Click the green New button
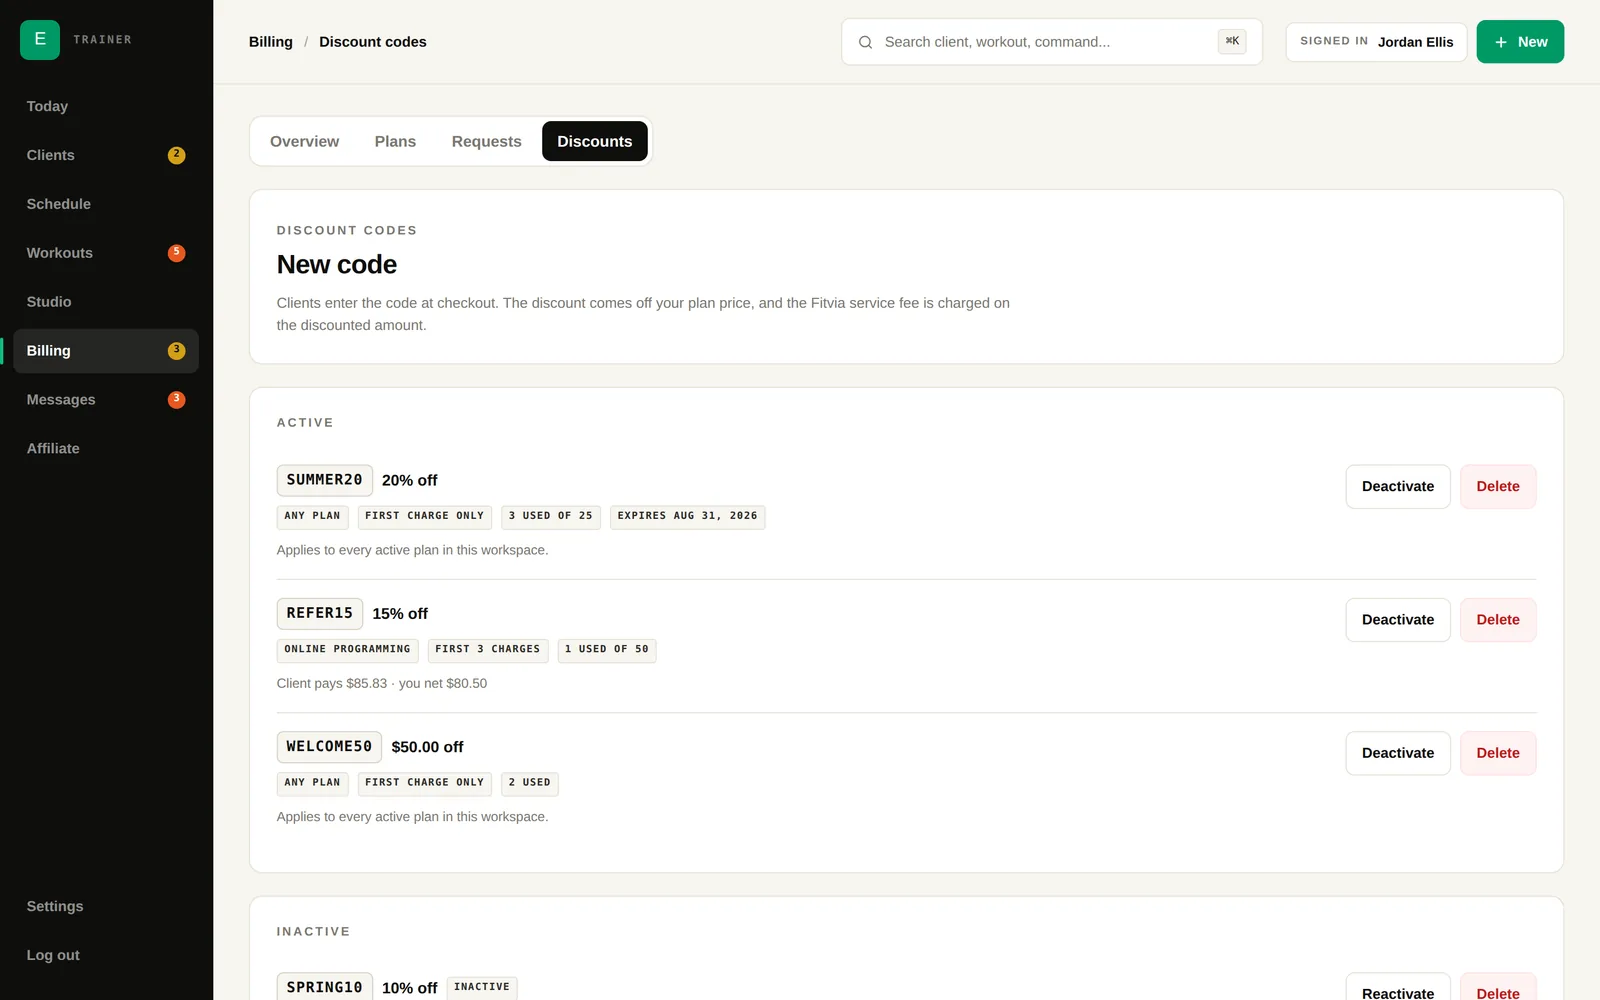Image resolution: width=1600 pixels, height=1000 pixels. click(x=1520, y=42)
